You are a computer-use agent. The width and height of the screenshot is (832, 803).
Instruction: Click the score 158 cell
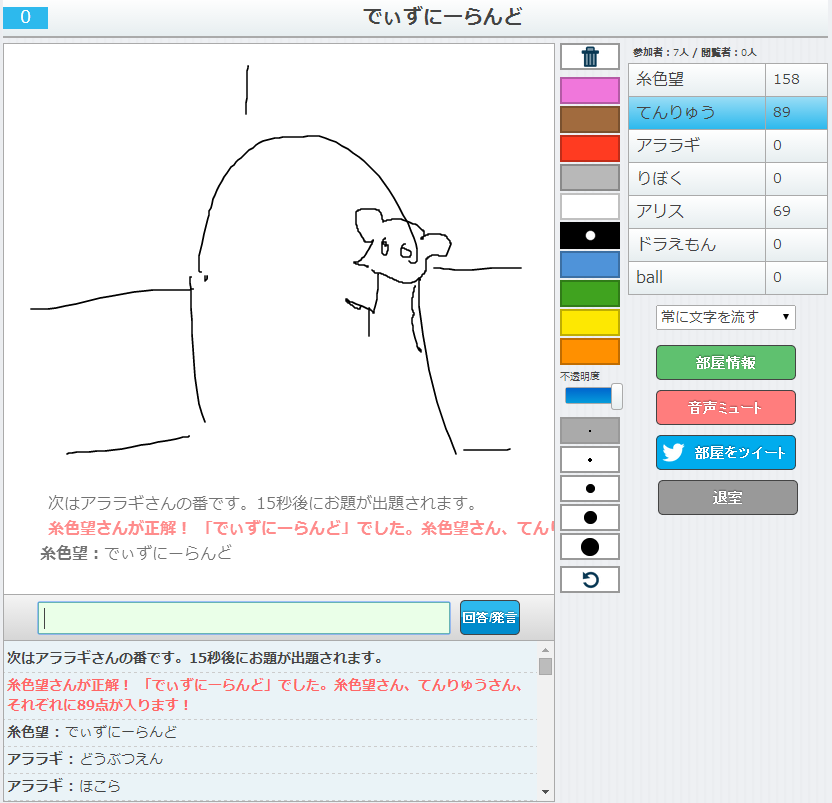tap(796, 80)
